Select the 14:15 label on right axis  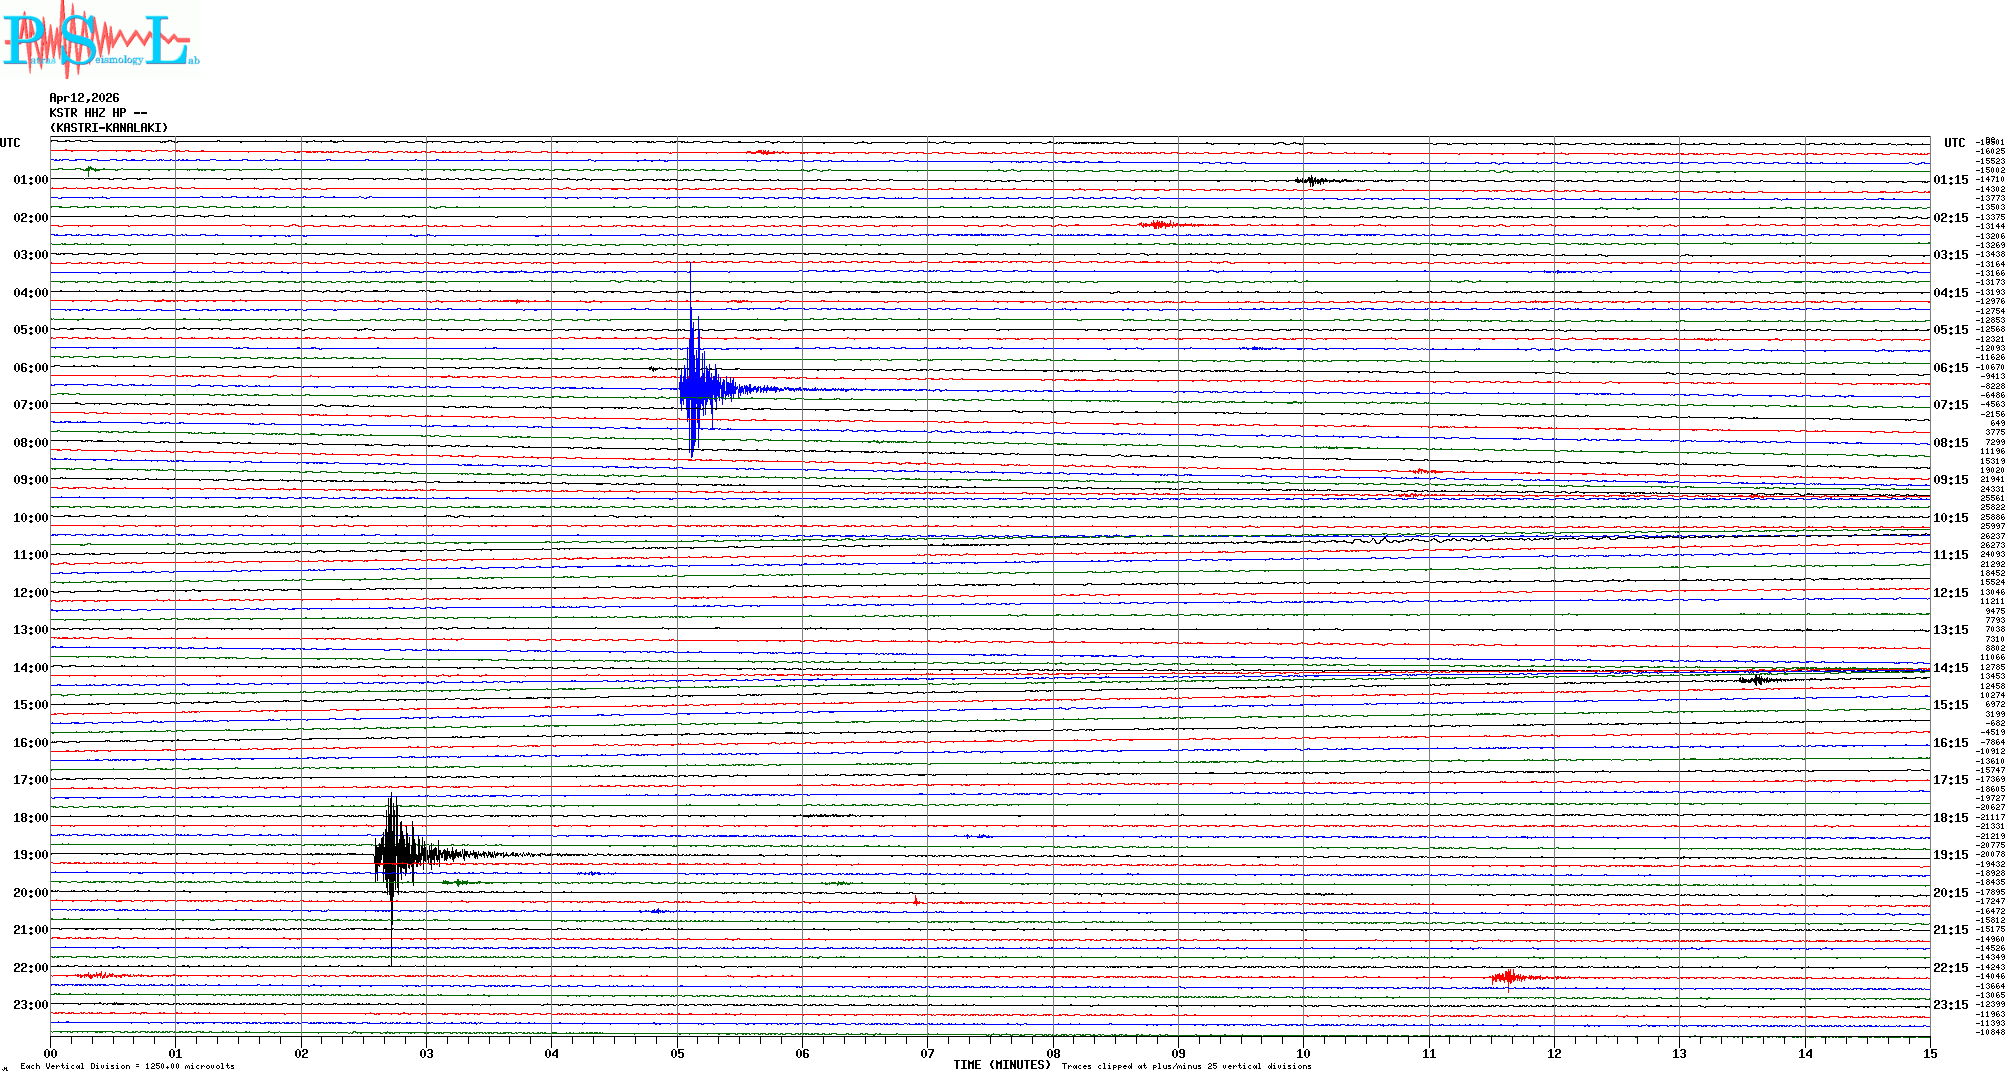point(1950,668)
